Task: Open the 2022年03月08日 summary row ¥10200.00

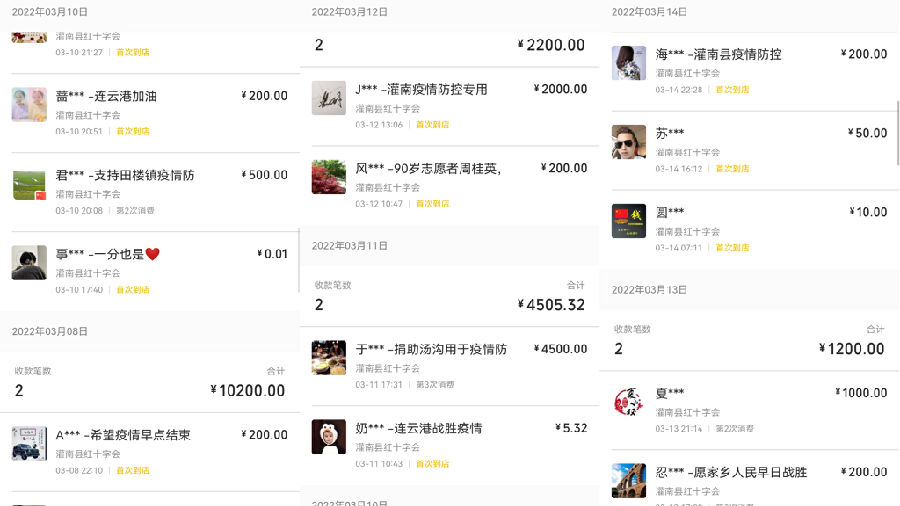Action: [x=150, y=382]
